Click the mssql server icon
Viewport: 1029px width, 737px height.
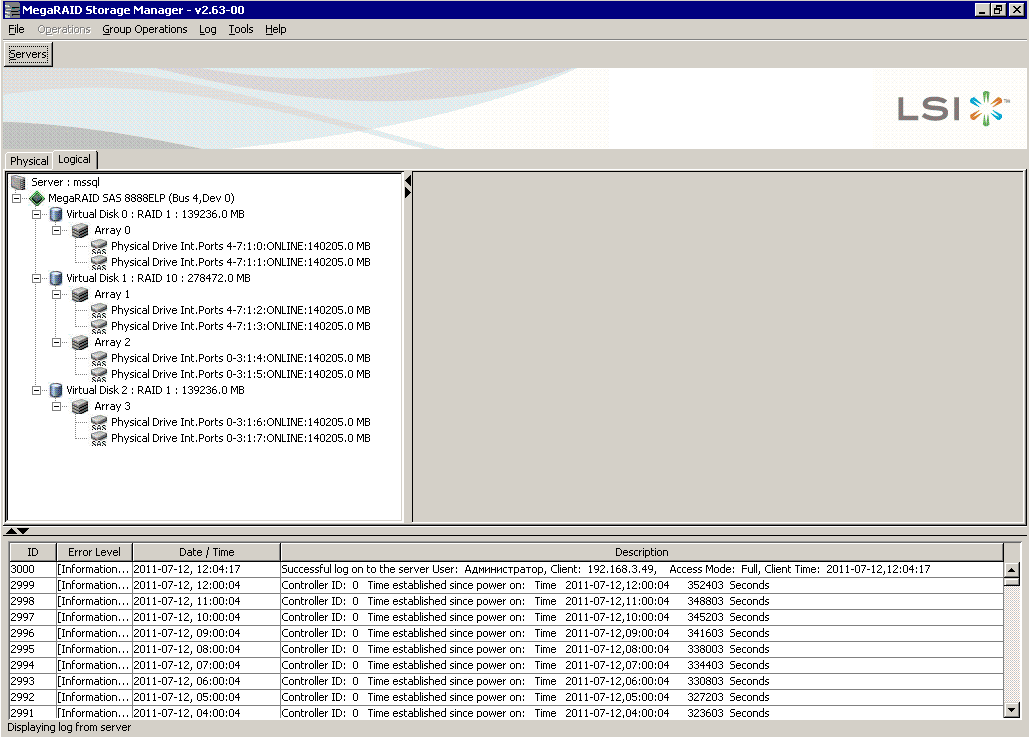[18, 182]
